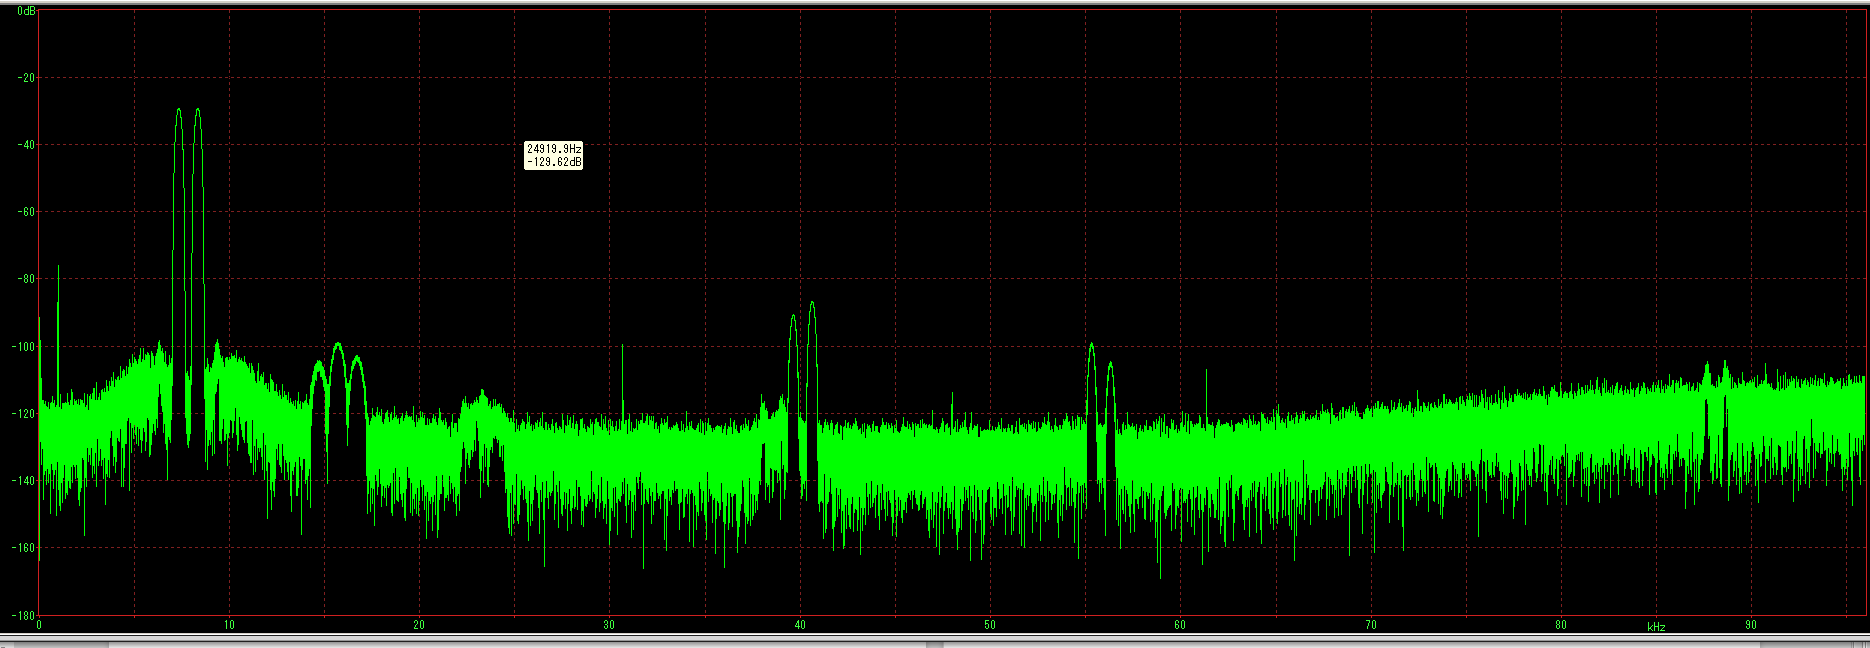Pick the 50 frequency axis label
This screenshot has height=648, width=1870.
pos(990,625)
